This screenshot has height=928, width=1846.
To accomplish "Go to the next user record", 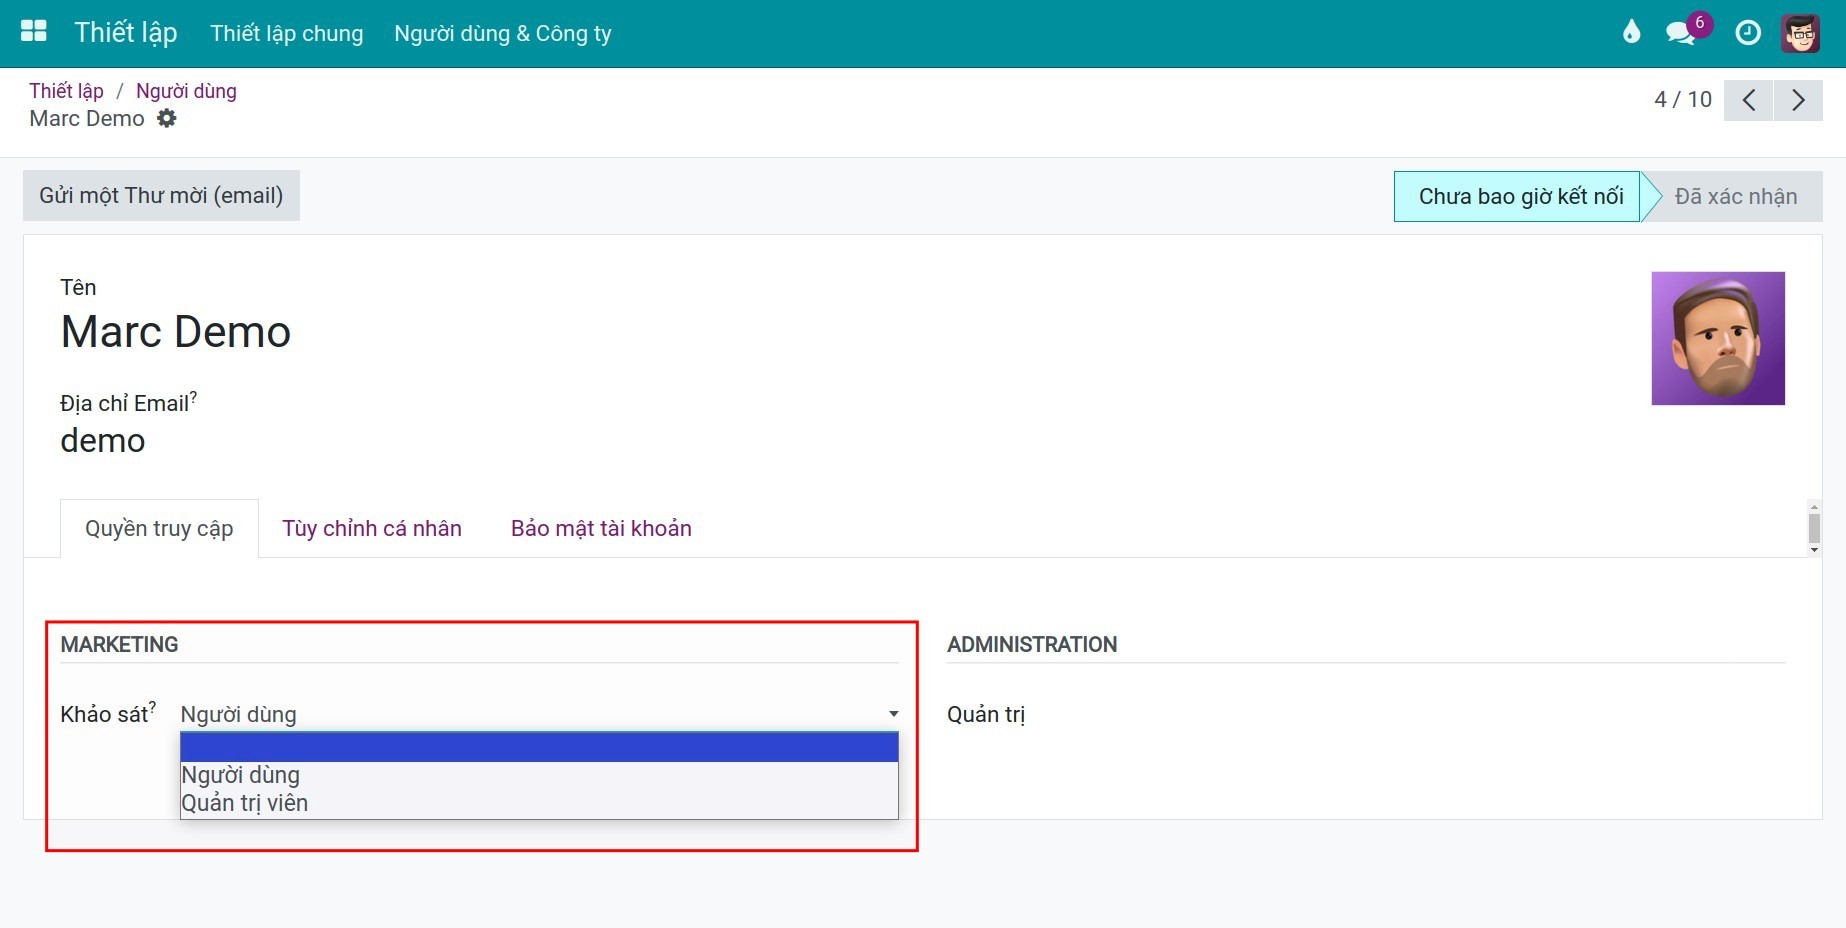I will (1798, 100).
